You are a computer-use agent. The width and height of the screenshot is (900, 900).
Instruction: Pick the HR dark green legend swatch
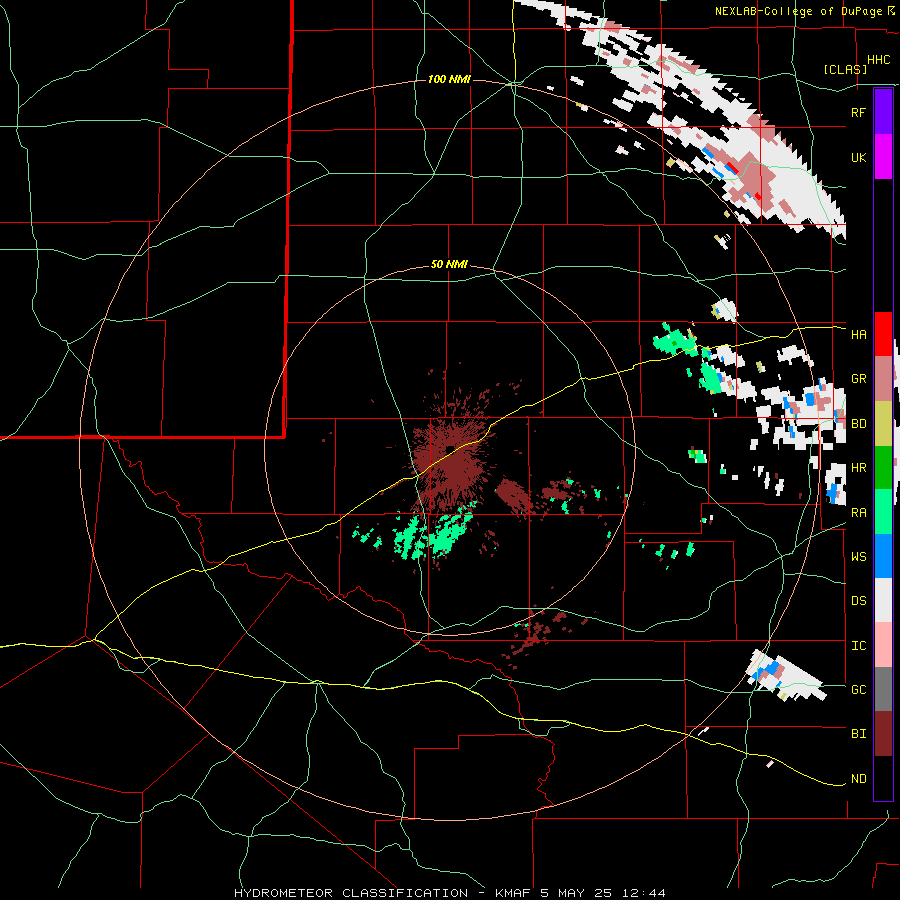point(883,468)
